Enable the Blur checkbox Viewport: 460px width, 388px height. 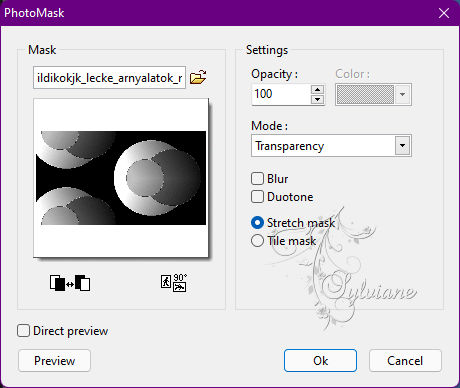[x=257, y=178]
